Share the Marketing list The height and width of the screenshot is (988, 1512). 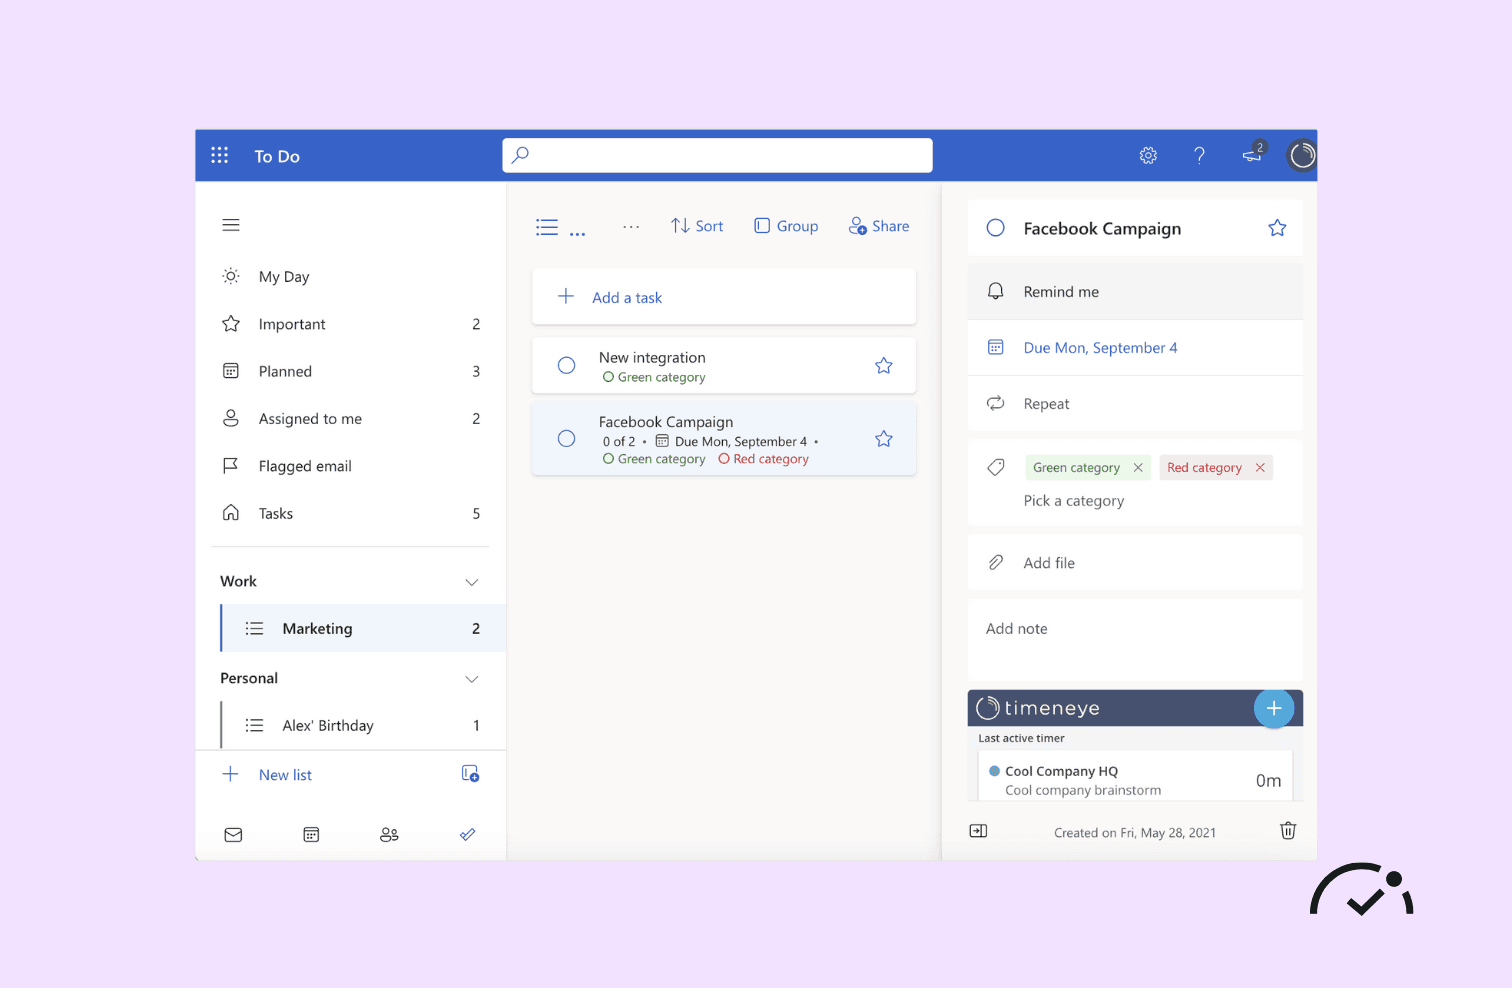click(879, 226)
